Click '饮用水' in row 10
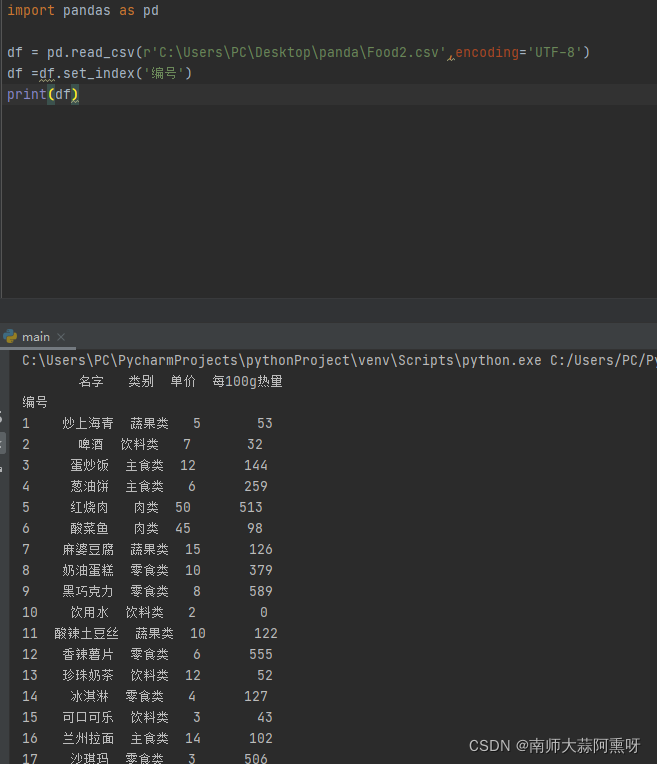The height and width of the screenshot is (764, 657). pyautogui.click(x=89, y=612)
